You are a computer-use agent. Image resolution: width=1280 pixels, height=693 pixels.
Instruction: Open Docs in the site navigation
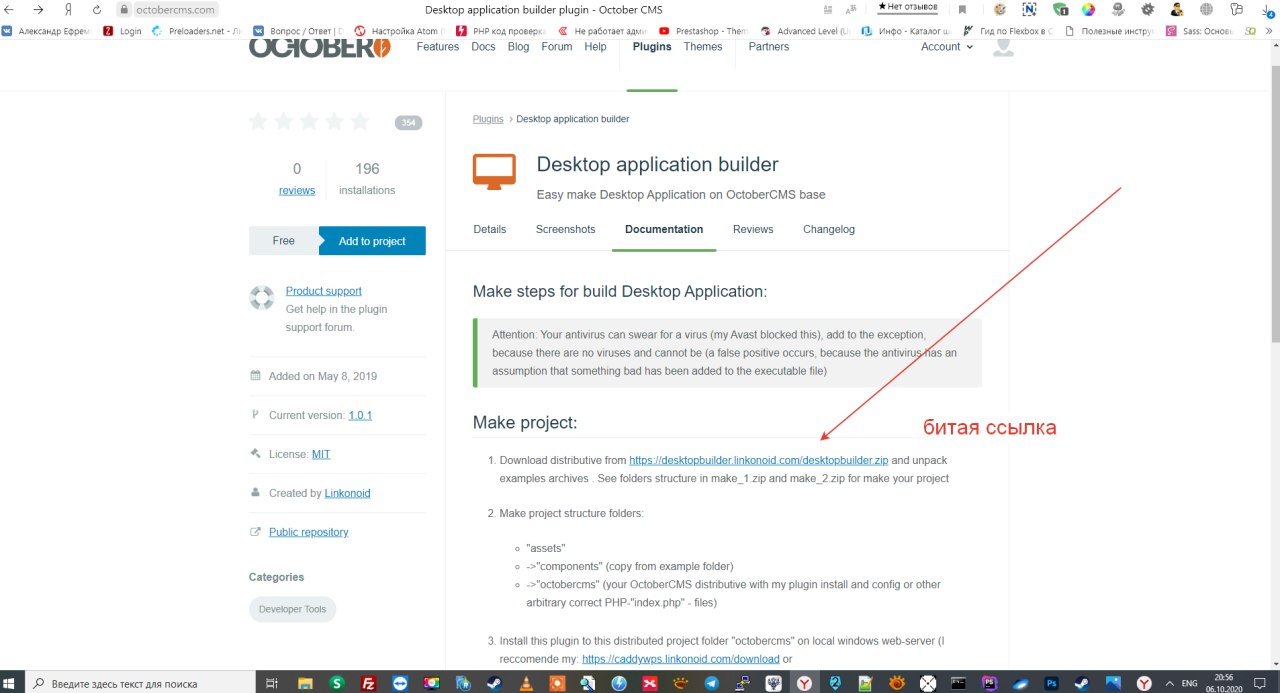483,47
